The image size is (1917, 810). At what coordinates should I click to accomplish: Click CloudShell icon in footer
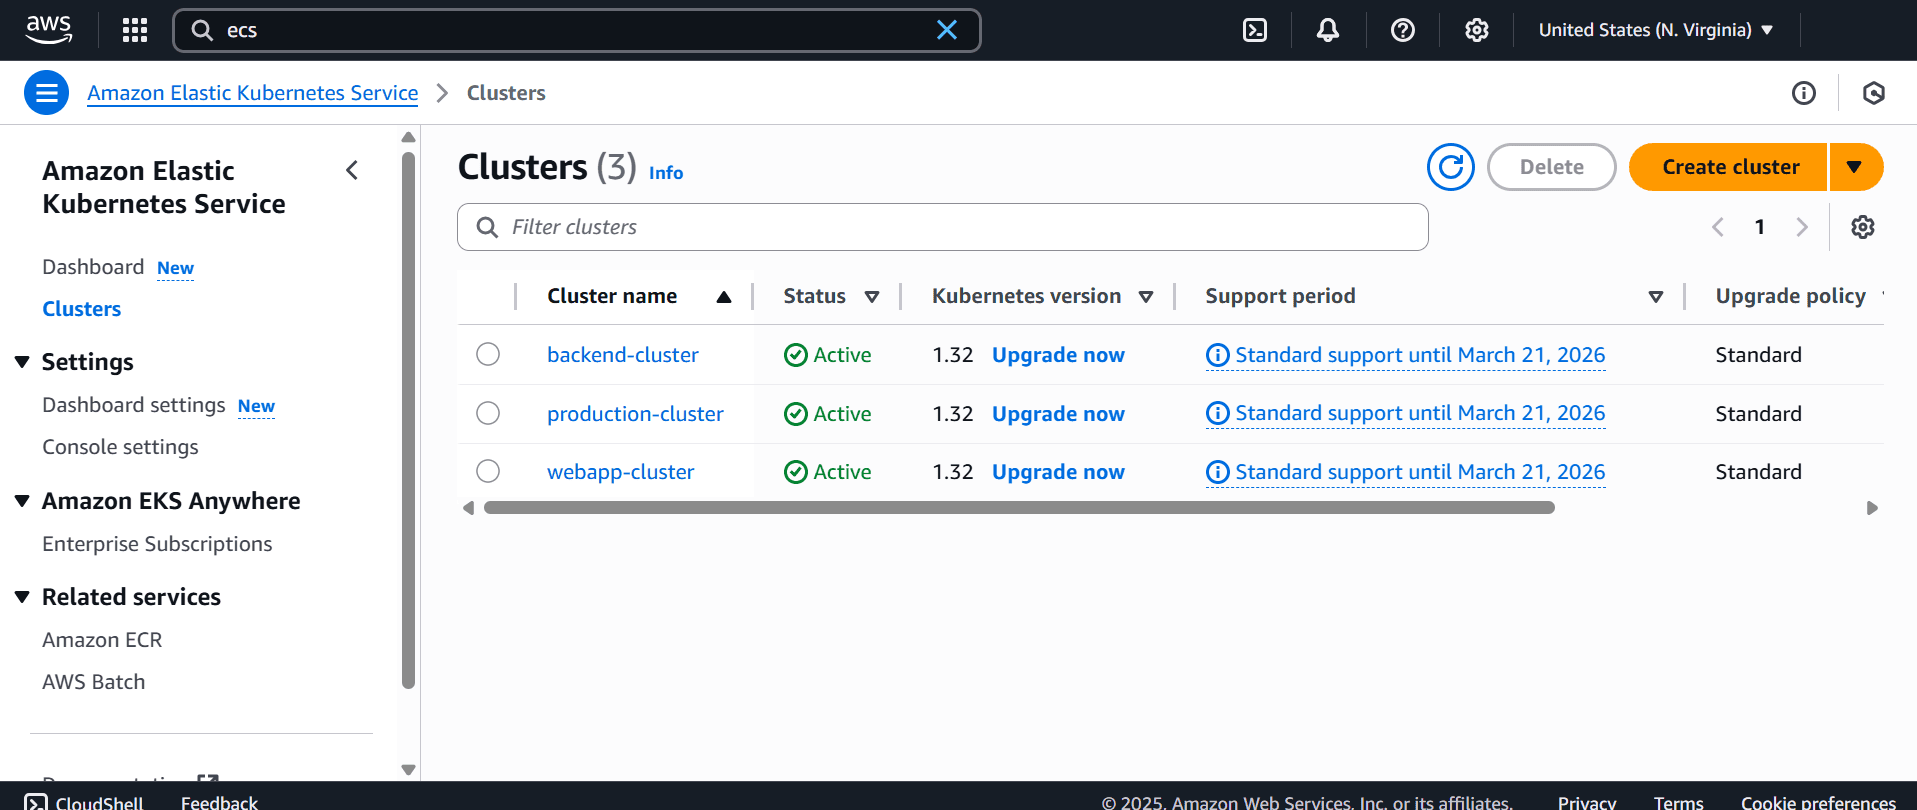36,802
